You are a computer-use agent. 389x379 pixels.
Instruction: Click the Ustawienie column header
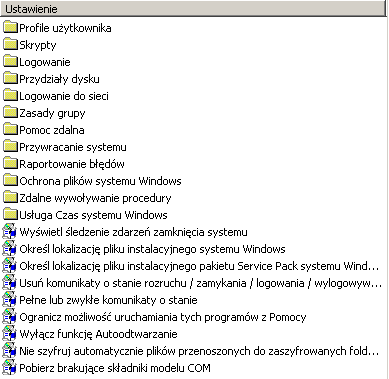coord(193,9)
